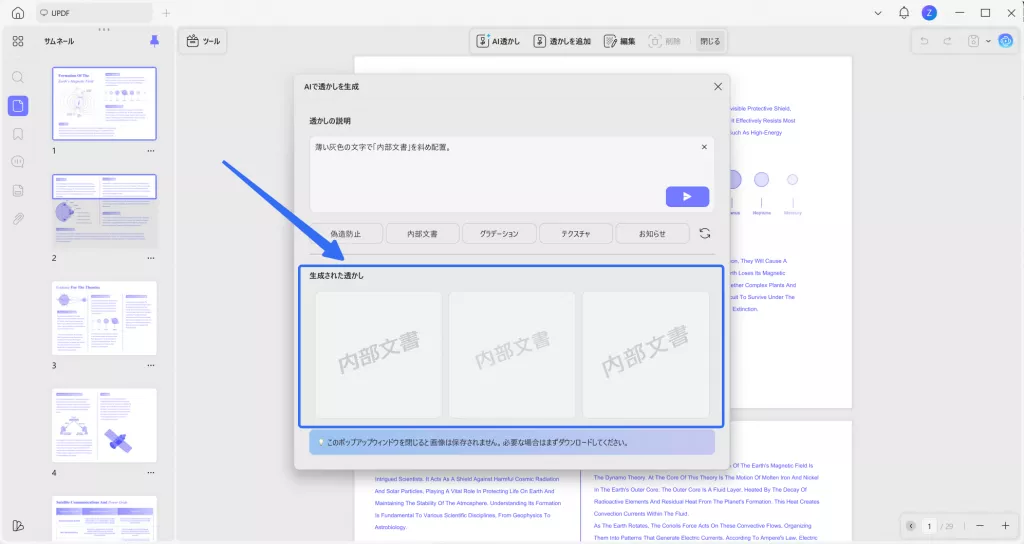Screen dimensions: 1024x544
Task: Clear the watermark description text
Action: click(704, 147)
